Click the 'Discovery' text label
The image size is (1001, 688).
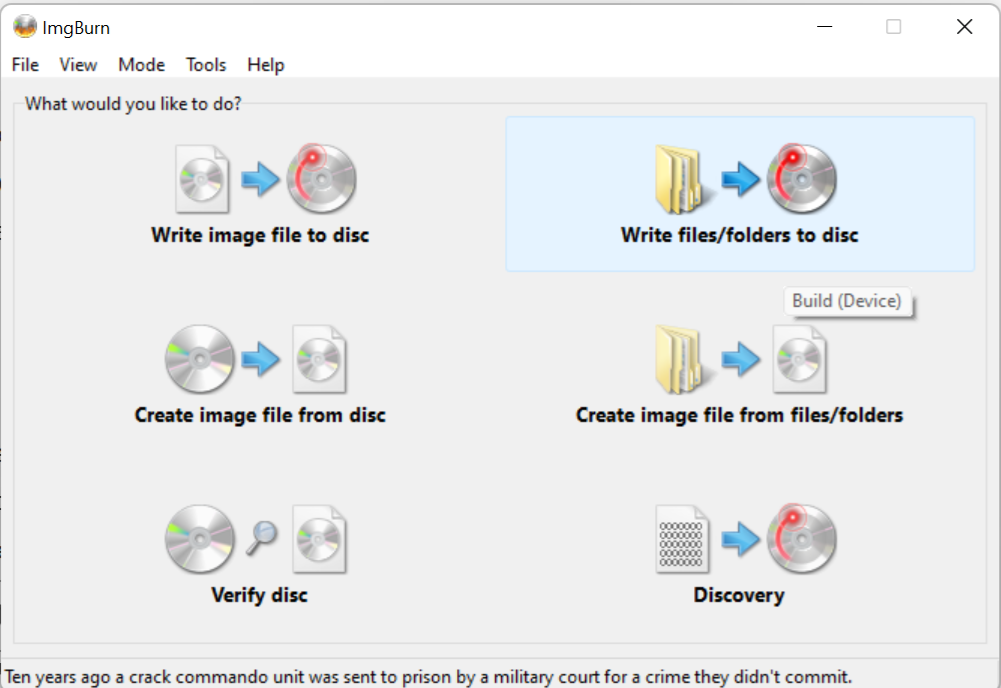739,595
